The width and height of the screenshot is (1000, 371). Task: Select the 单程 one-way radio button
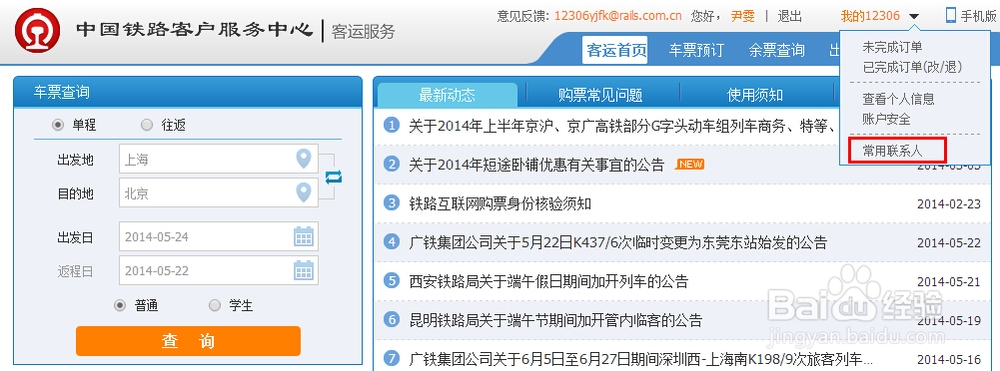pyautogui.click(x=57, y=125)
